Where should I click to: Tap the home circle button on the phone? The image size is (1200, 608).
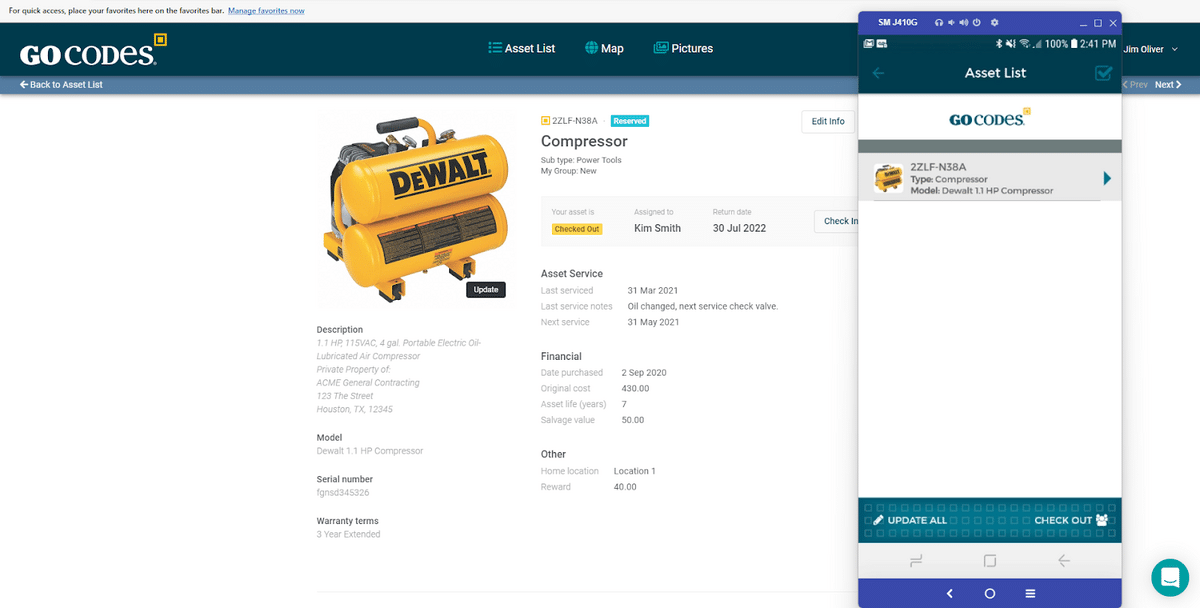pyautogui.click(x=989, y=593)
